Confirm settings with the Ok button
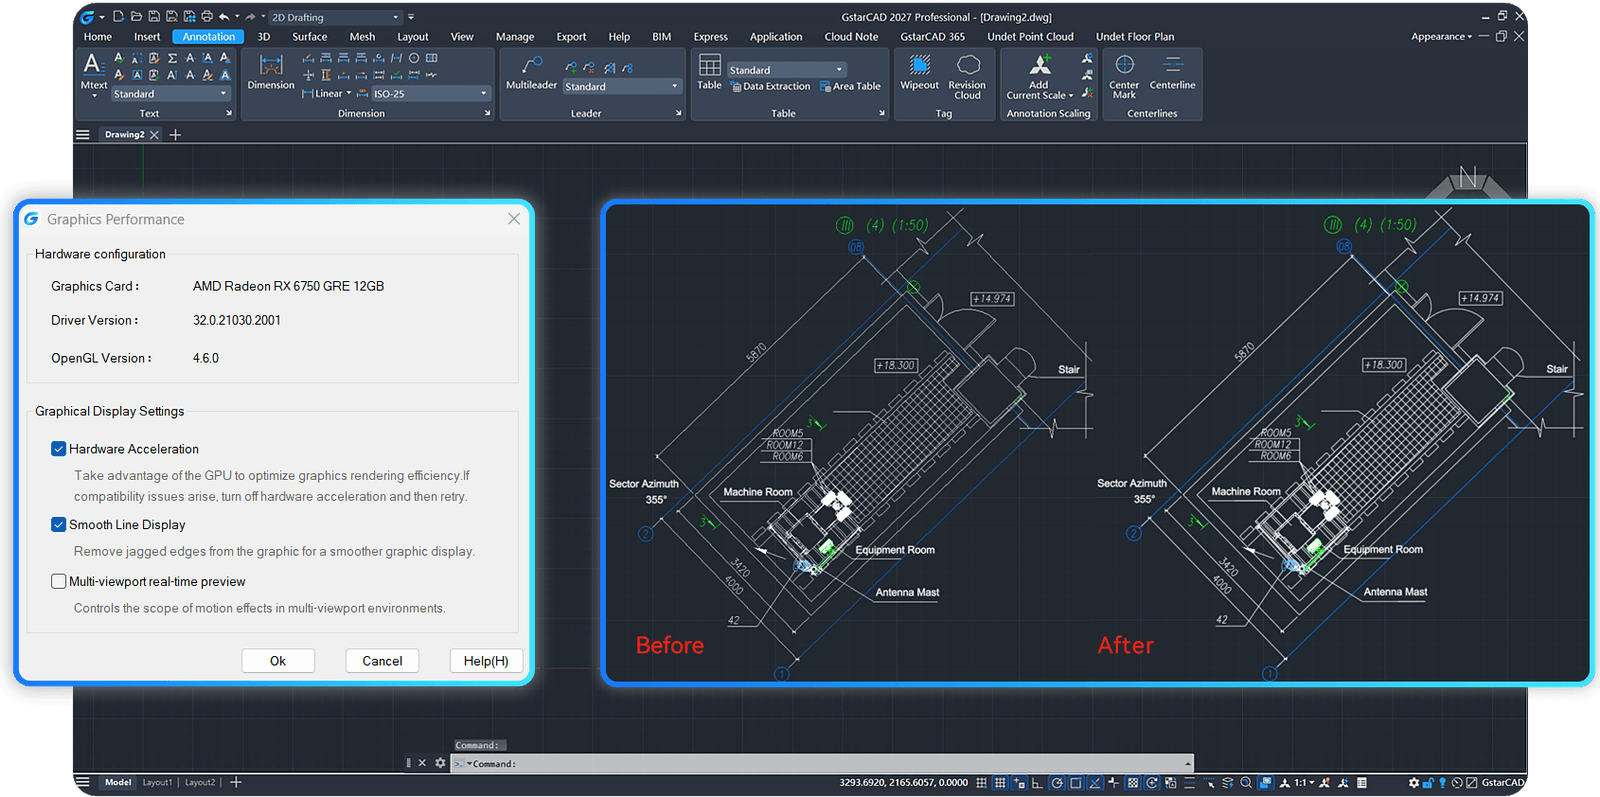Viewport: 1600px width, 797px height. click(x=278, y=661)
